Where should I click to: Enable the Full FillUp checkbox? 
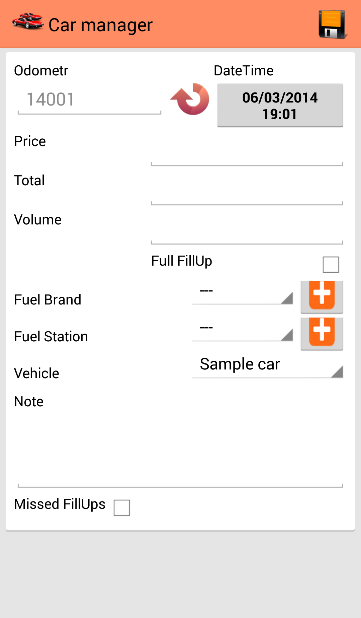click(331, 264)
